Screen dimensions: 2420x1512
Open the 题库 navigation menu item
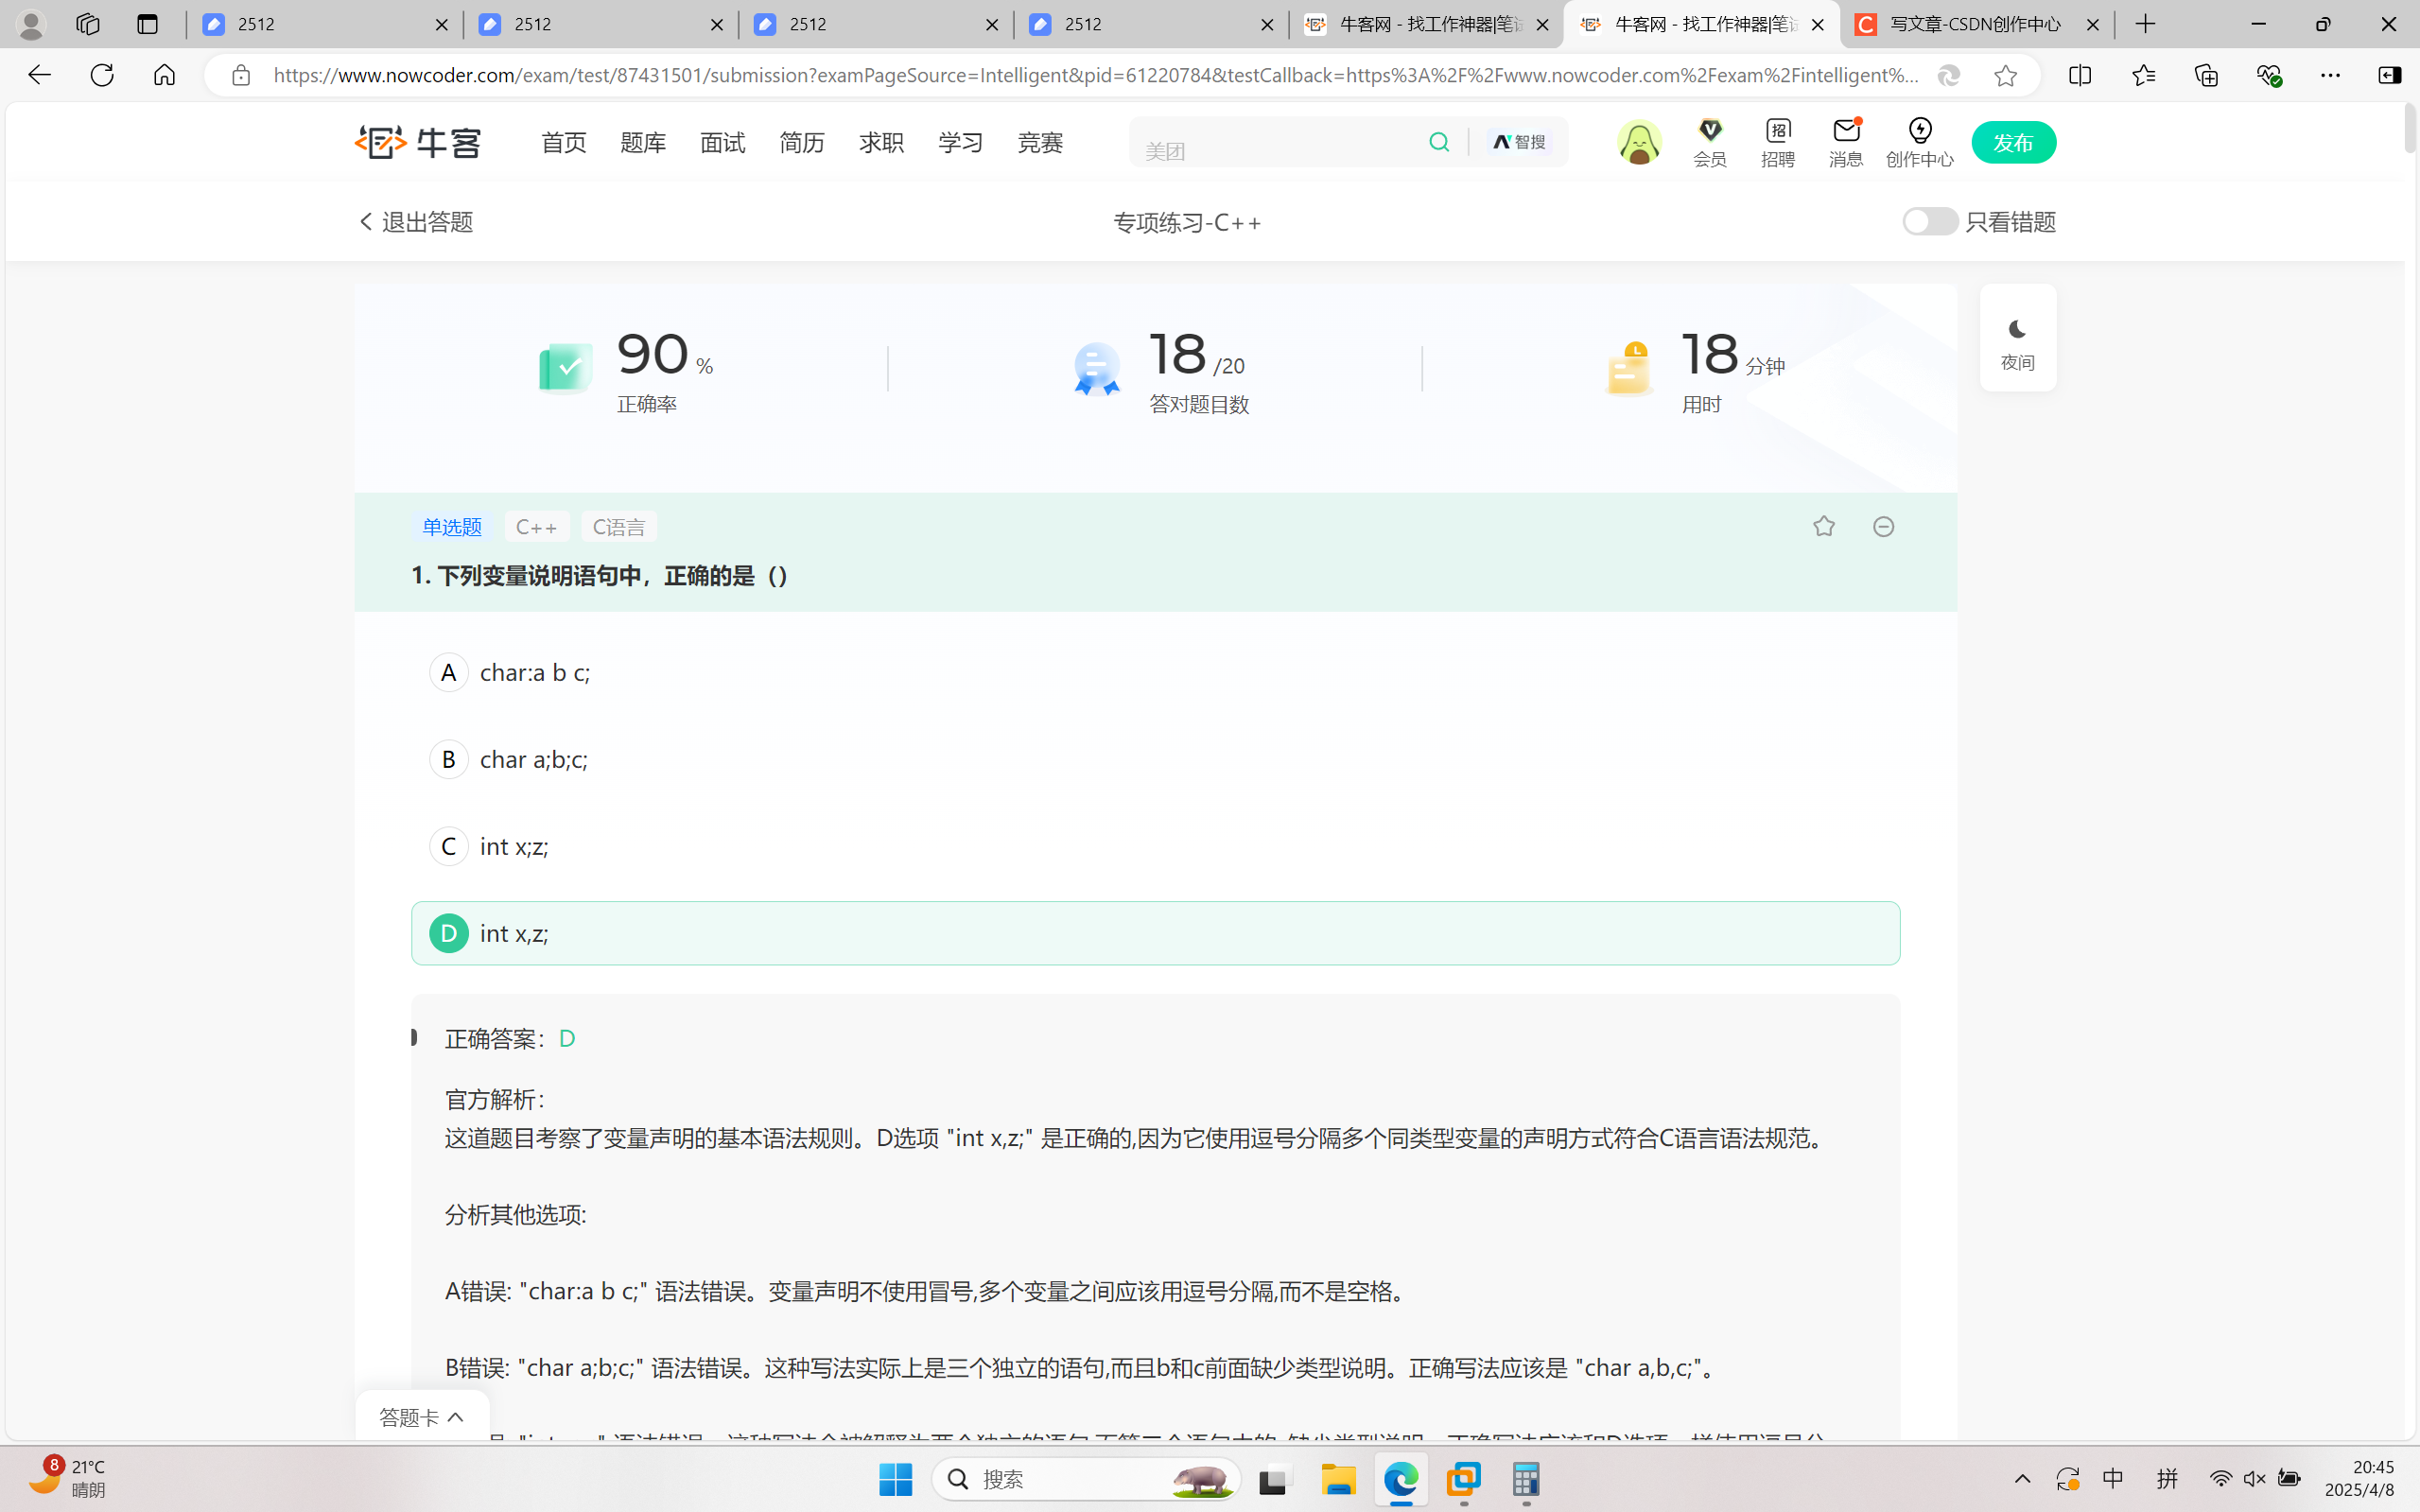[x=643, y=143]
